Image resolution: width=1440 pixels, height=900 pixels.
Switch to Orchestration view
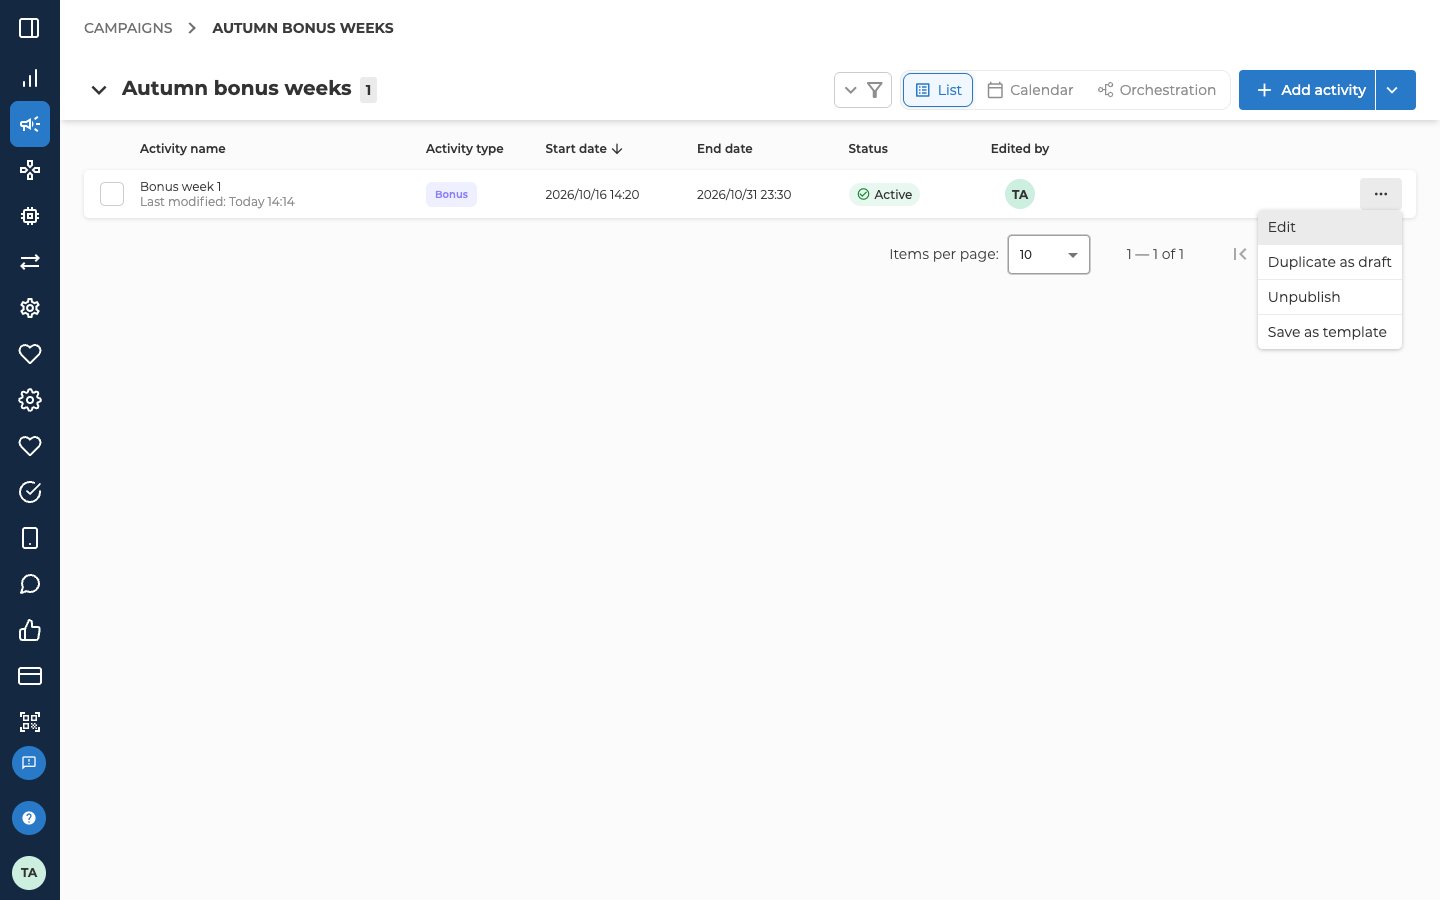(1157, 90)
